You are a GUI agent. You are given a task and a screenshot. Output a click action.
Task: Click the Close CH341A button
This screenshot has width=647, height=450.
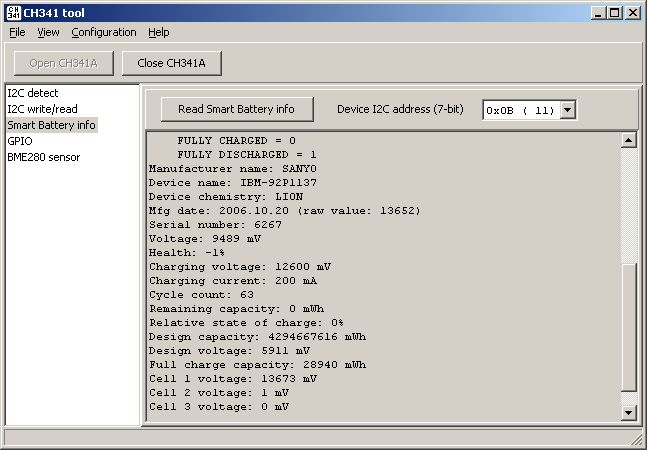pos(172,63)
